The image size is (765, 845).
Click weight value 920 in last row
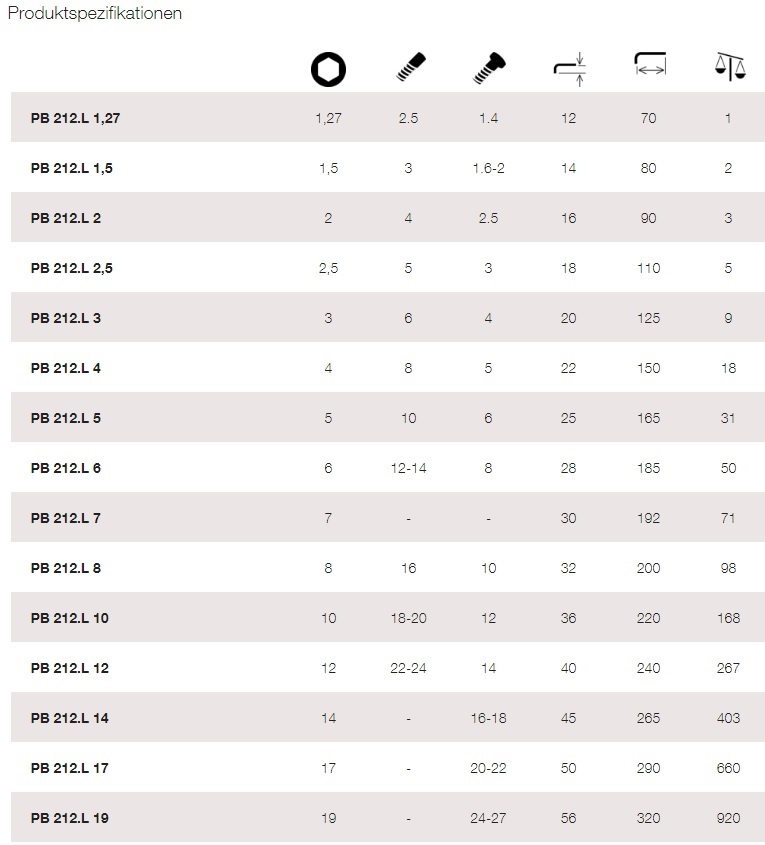pos(728,818)
